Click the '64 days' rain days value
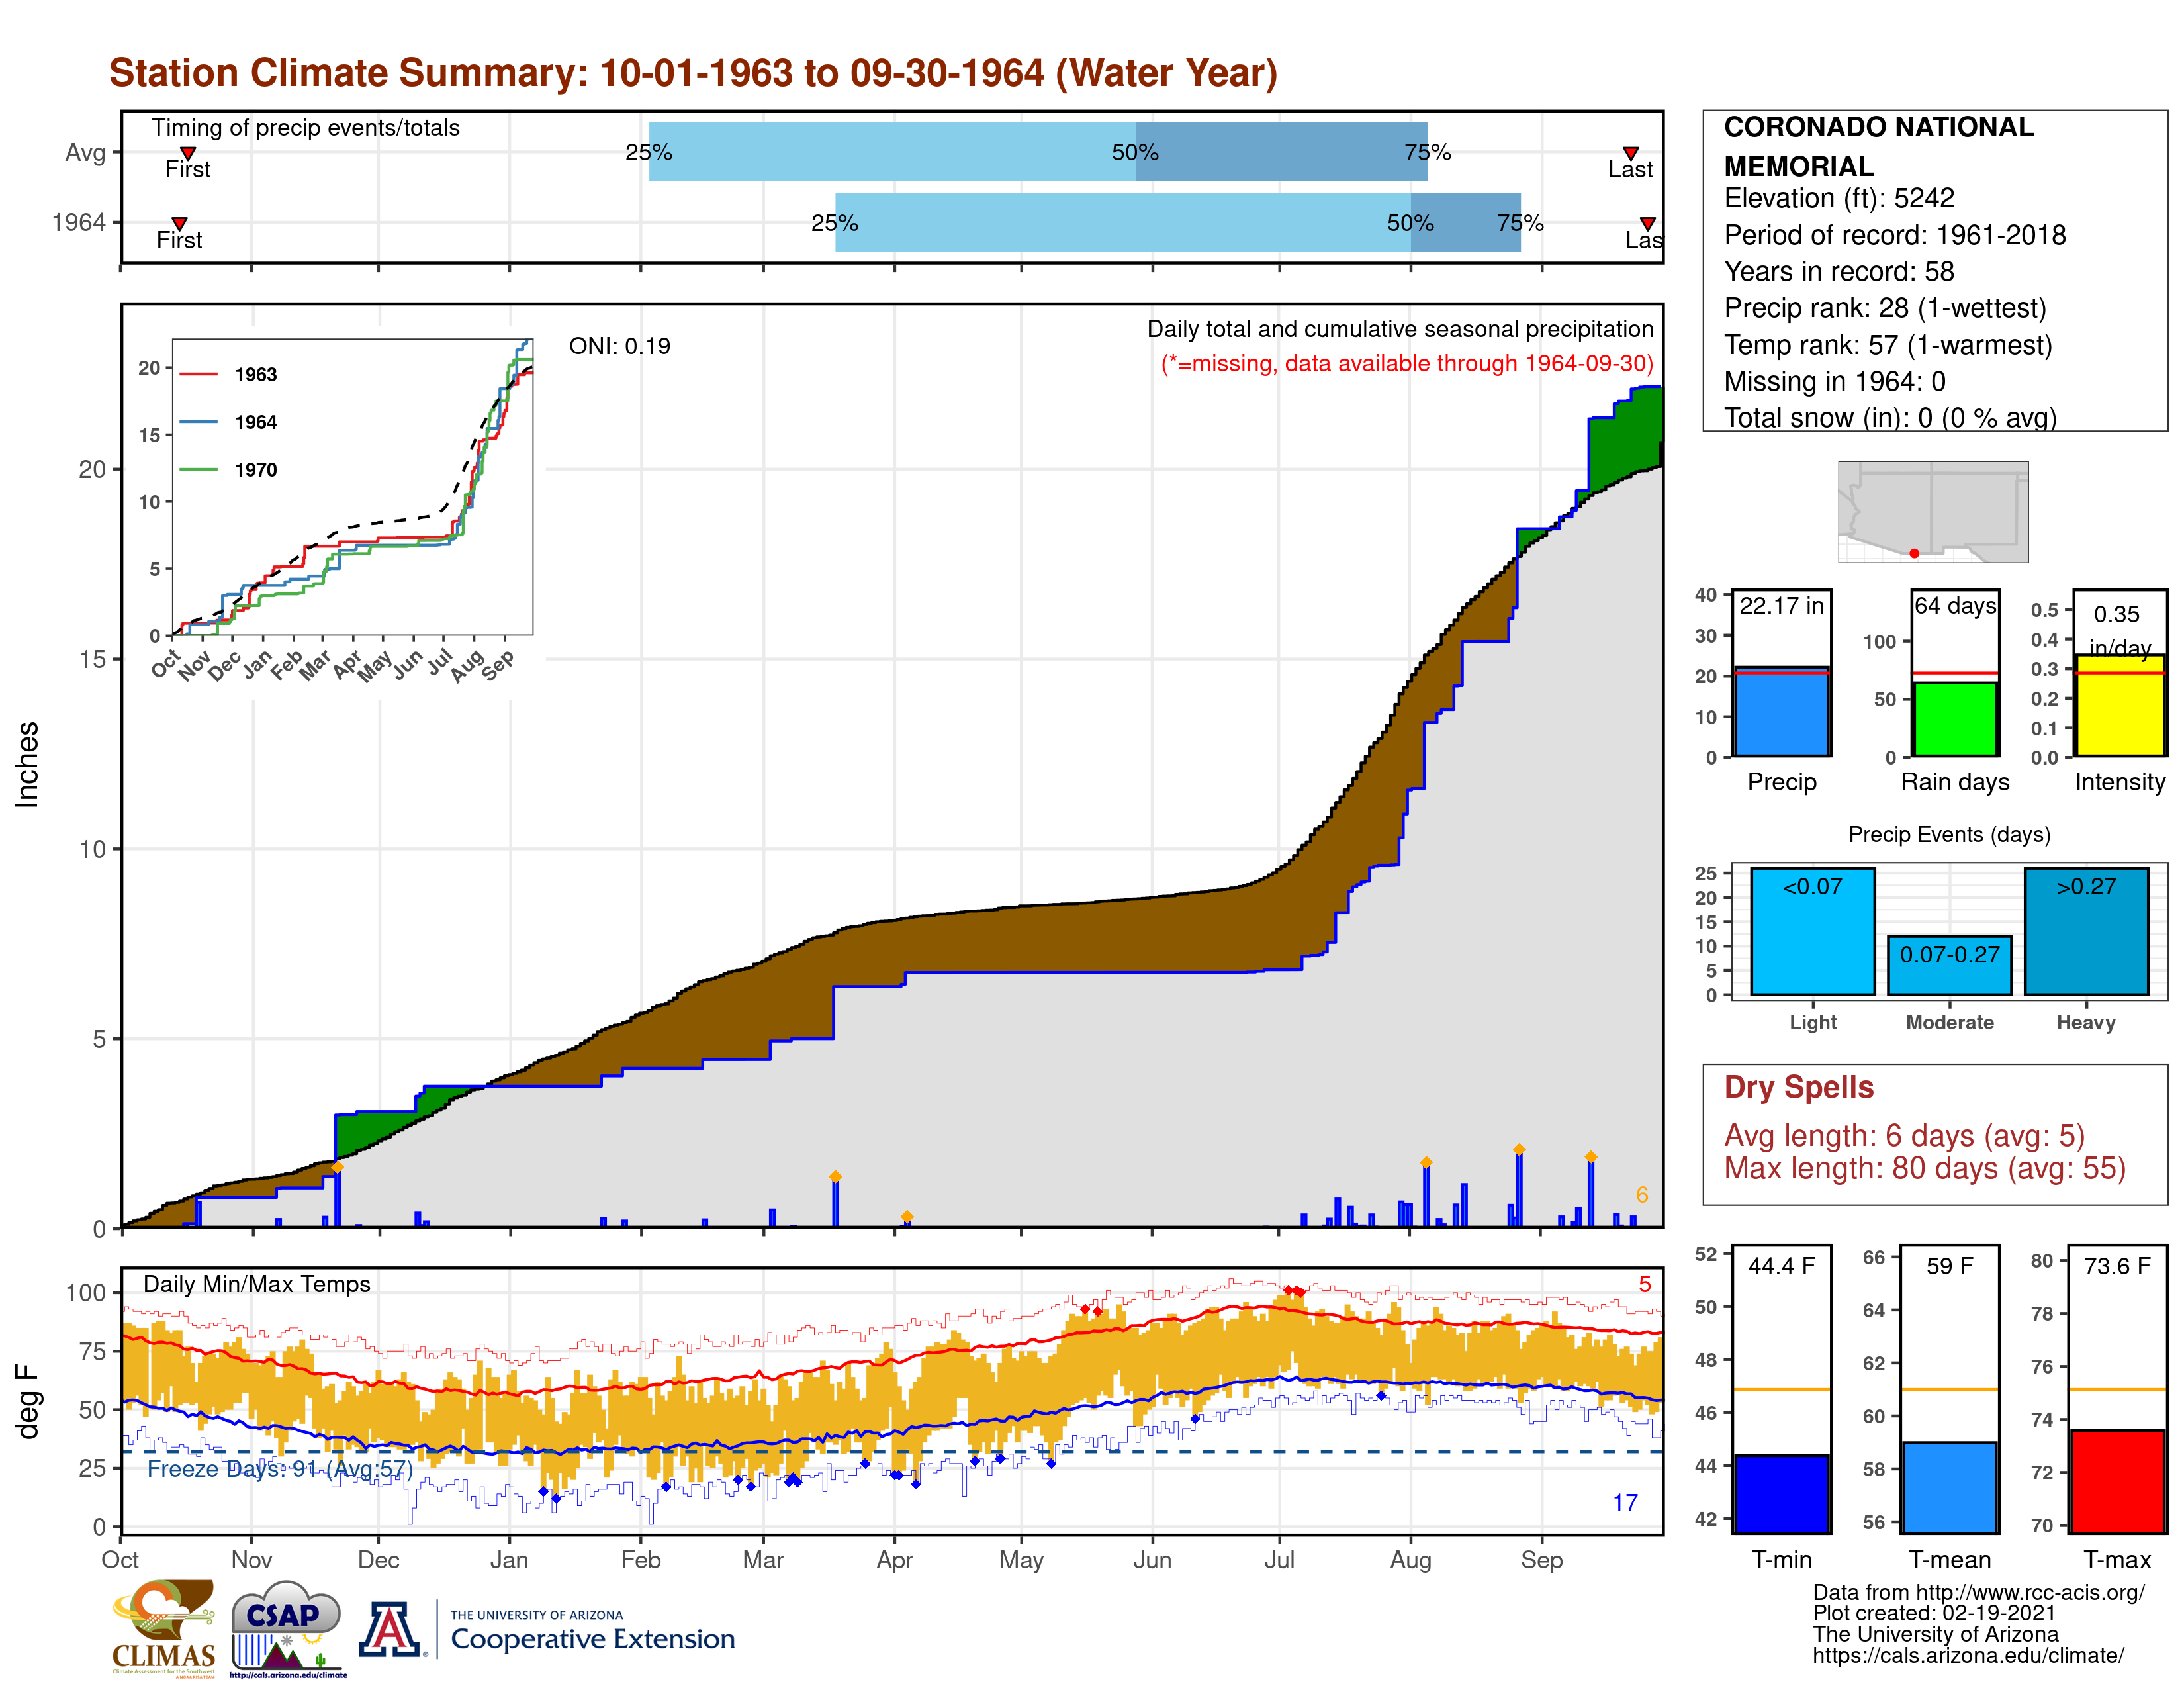 (1955, 606)
